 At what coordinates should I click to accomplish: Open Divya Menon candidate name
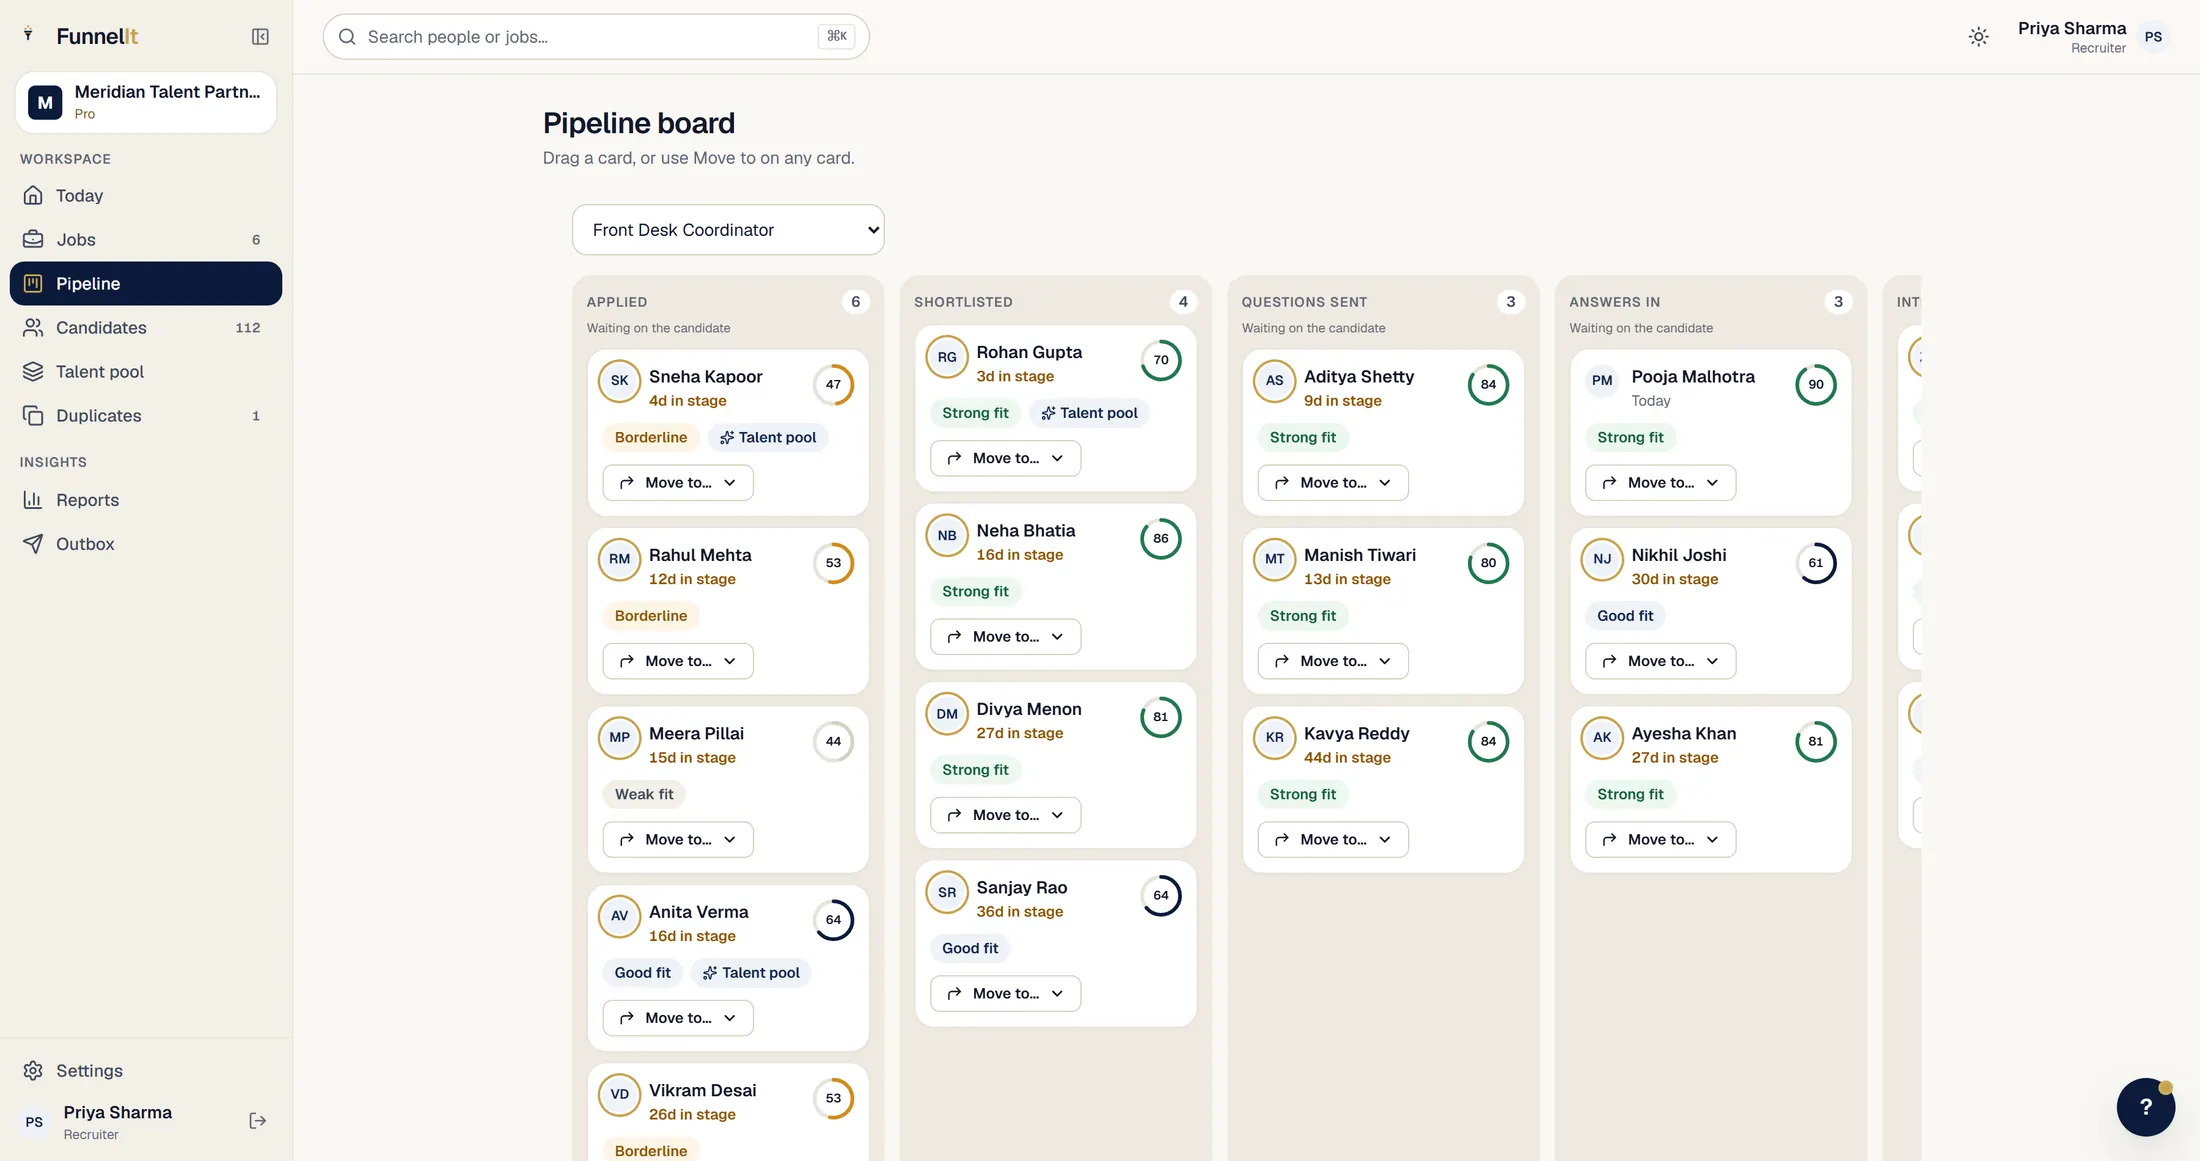(1029, 709)
